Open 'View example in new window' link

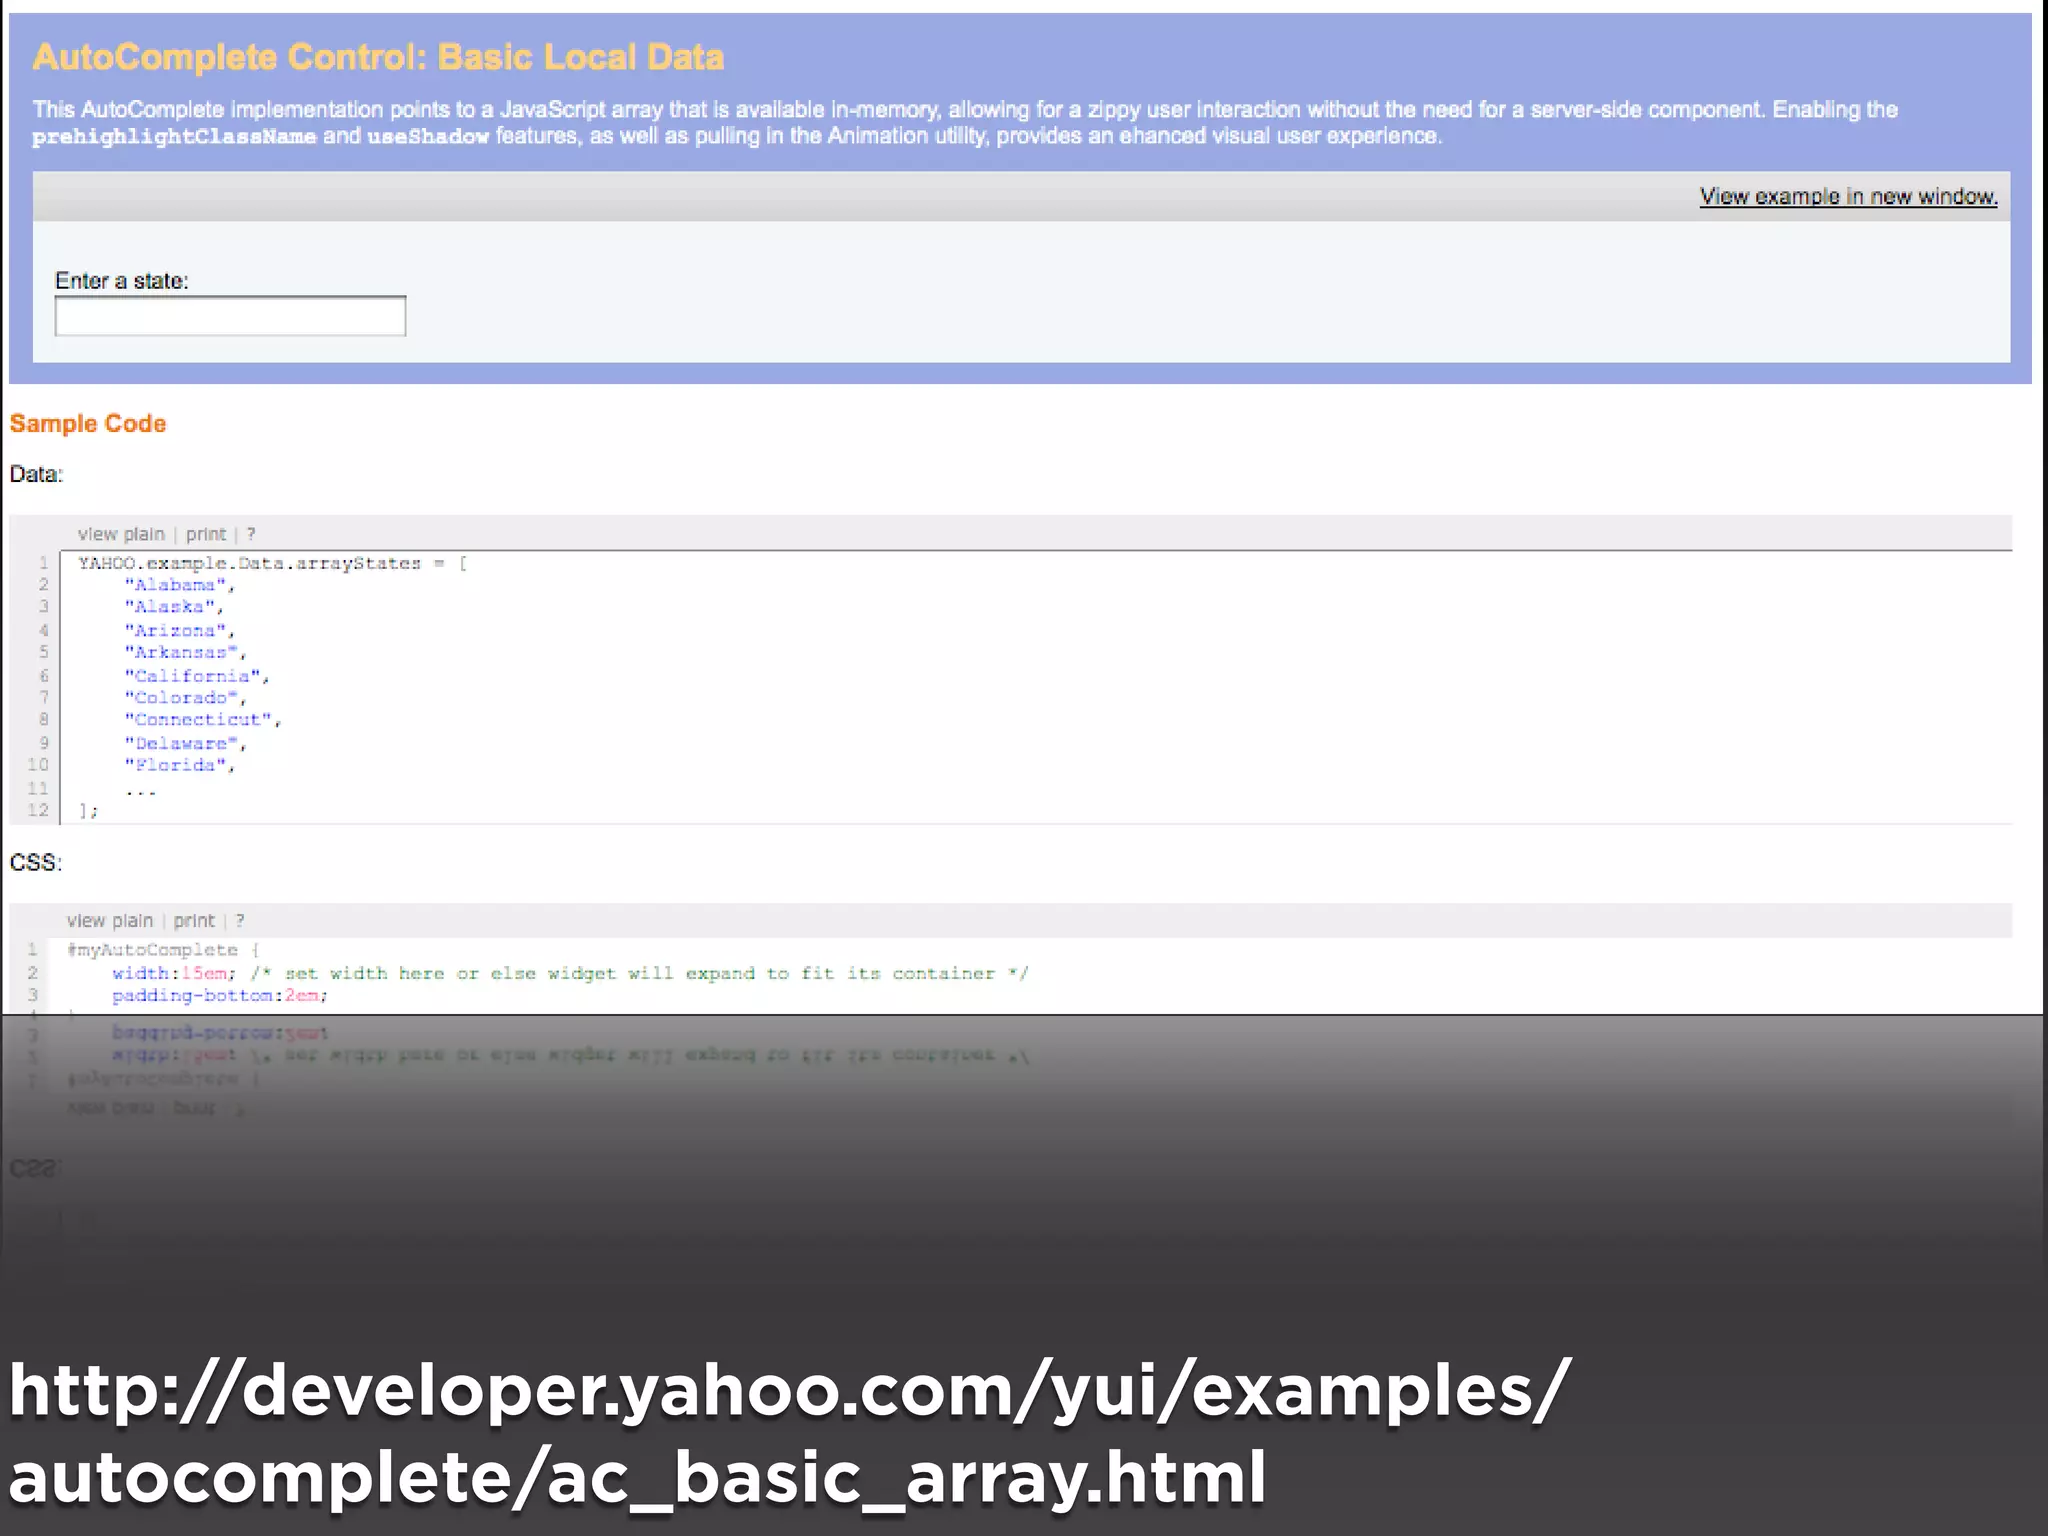point(1848,196)
